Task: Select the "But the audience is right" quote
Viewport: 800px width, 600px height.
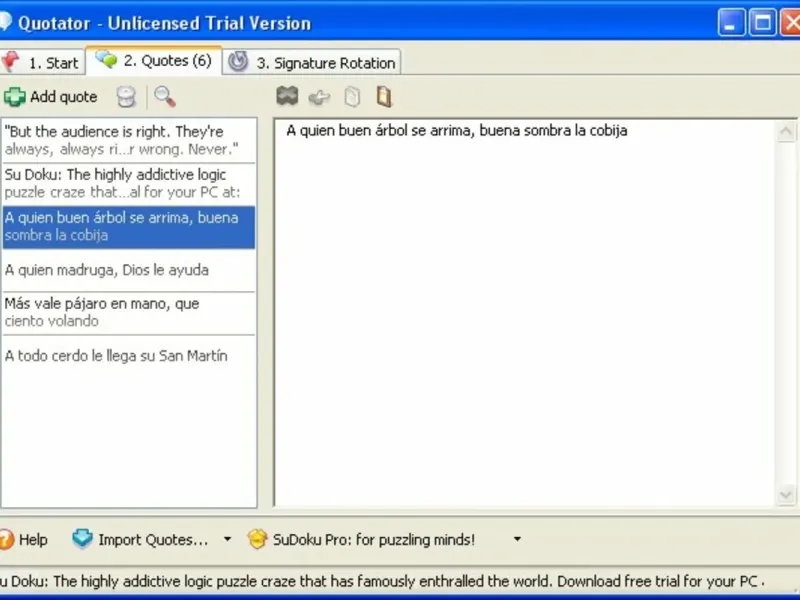Action: click(129, 141)
